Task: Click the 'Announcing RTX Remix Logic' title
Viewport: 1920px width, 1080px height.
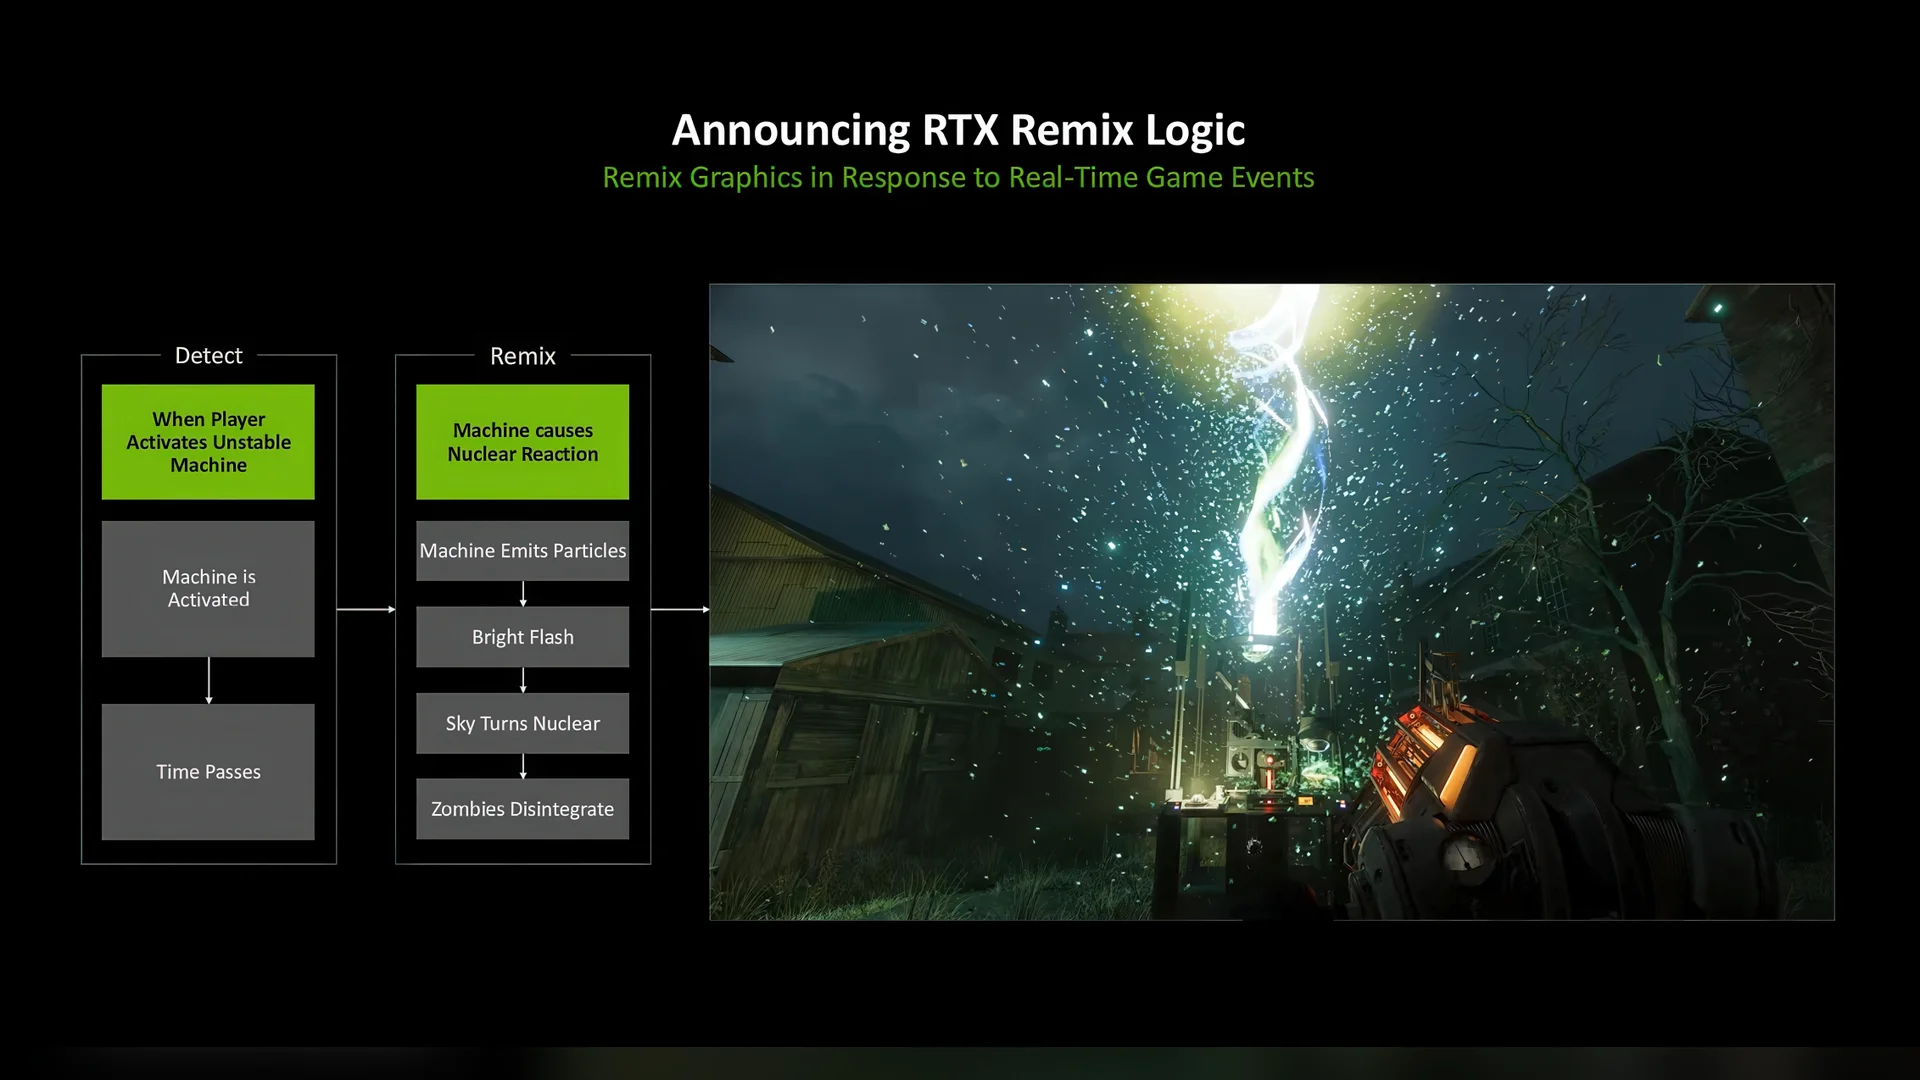Action: click(x=958, y=130)
